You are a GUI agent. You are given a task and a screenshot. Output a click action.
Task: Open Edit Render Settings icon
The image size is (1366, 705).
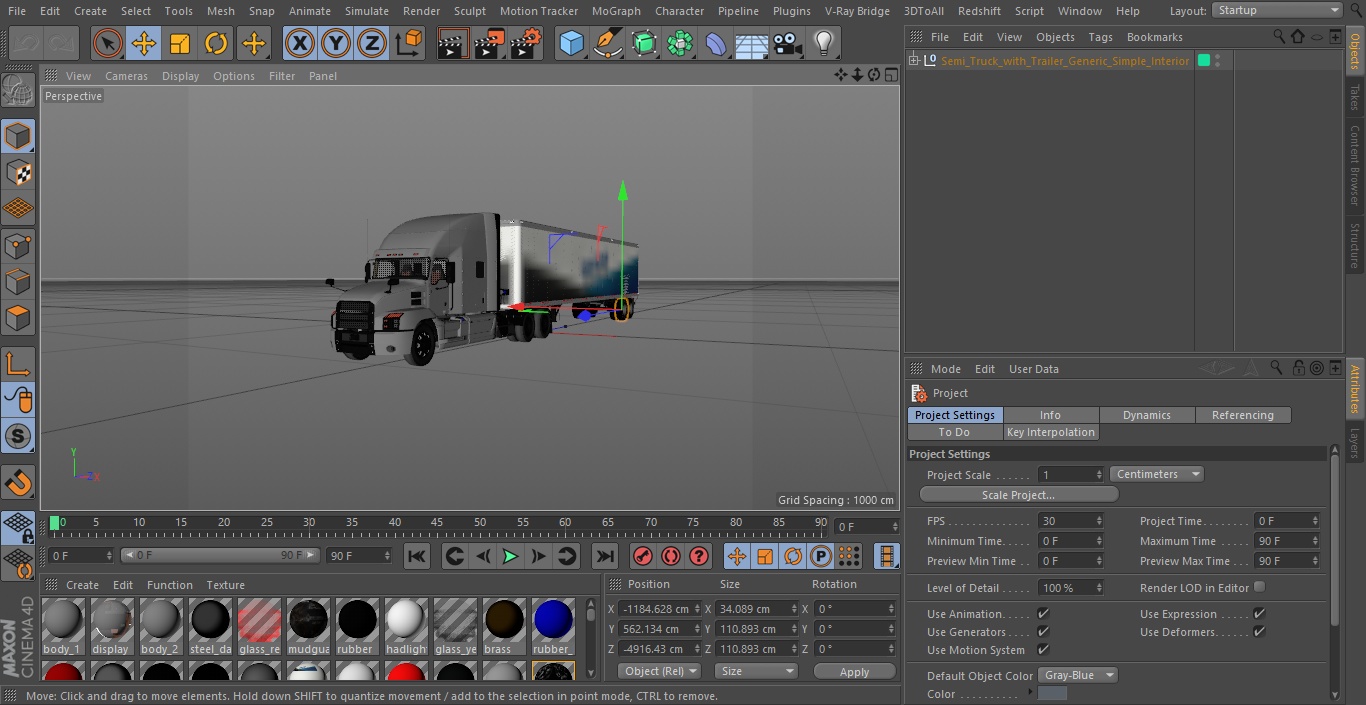pos(526,43)
